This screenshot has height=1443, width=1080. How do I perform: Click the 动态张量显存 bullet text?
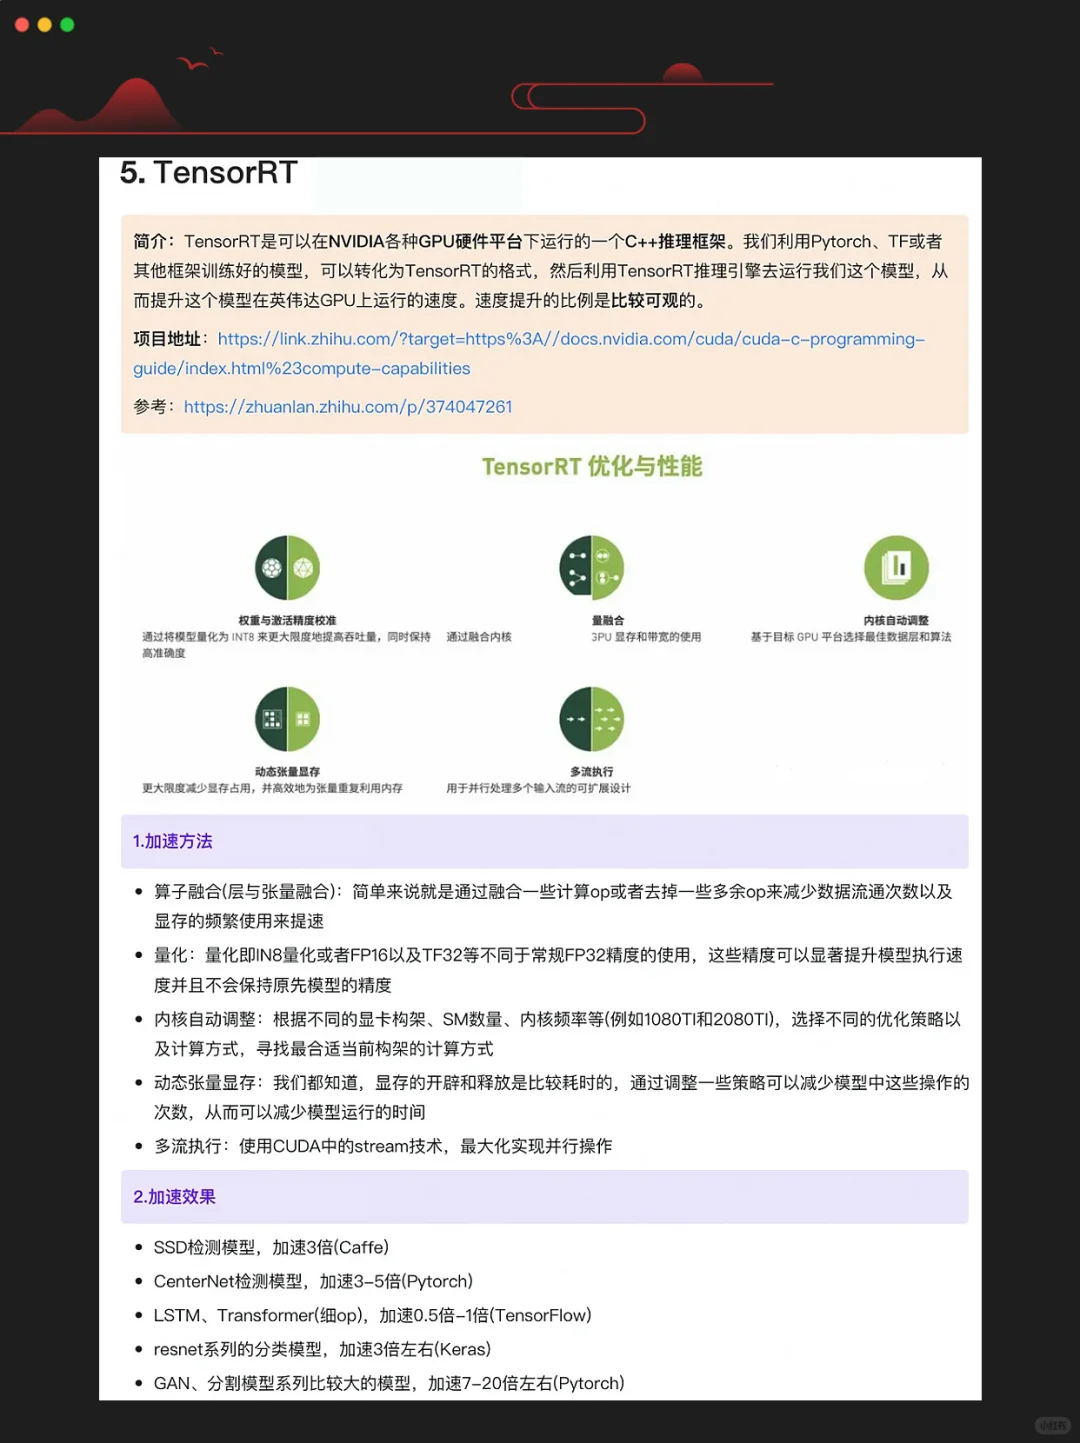point(561,1097)
